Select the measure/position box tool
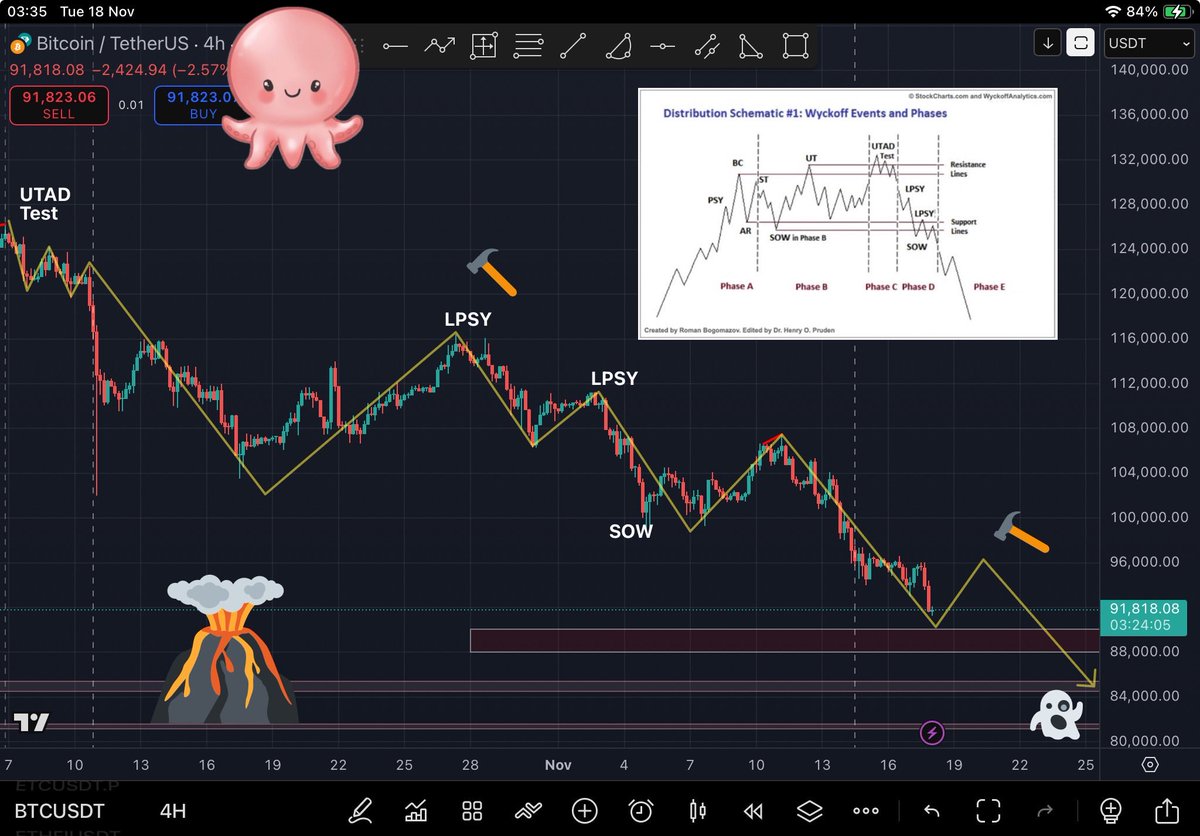 click(484, 46)
